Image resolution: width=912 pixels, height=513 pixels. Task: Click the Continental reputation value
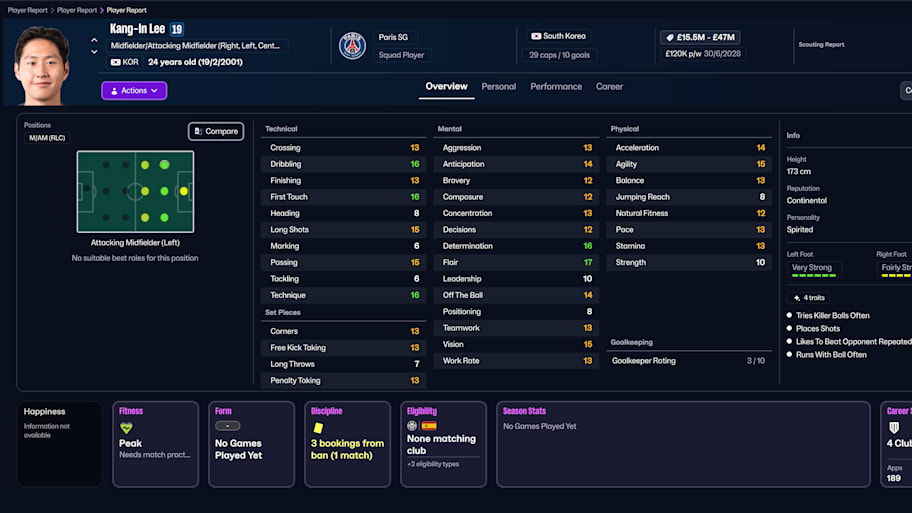[x=806, y=201]
